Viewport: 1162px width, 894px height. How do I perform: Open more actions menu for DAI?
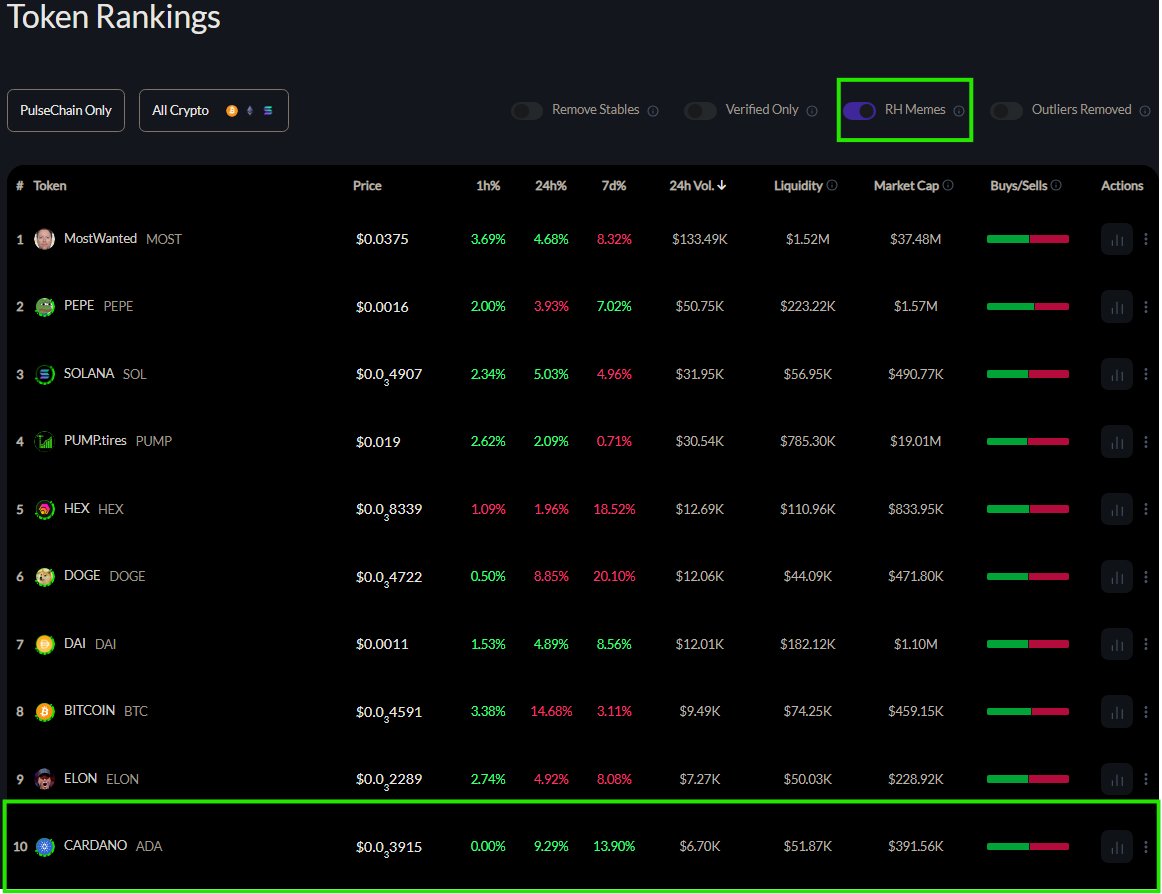(1146, 644)
